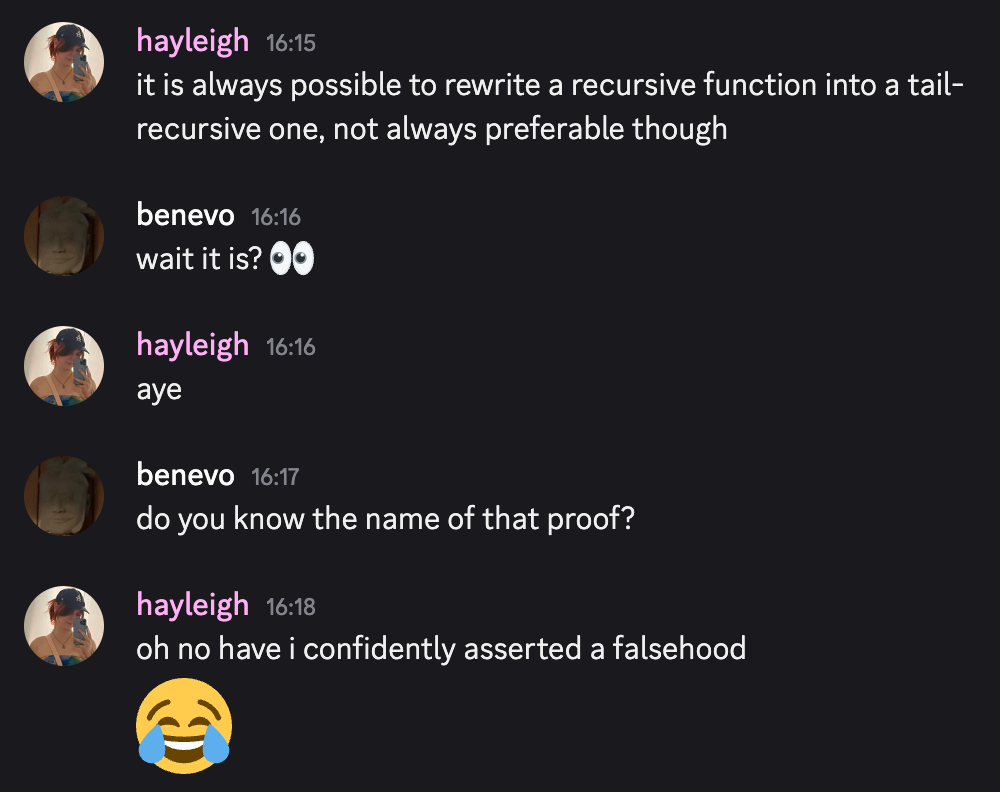The image size is (1000, 792).
Task: Click the 'confidently asserted a falsehood' message
Action: (x=441, y=649)
